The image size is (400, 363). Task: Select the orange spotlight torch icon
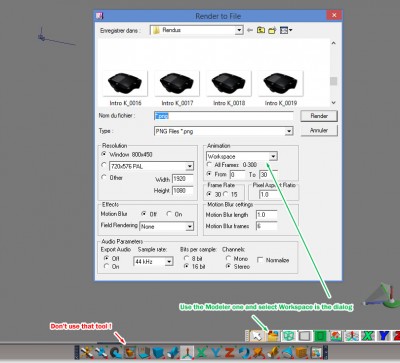click(x=273, y=352)
